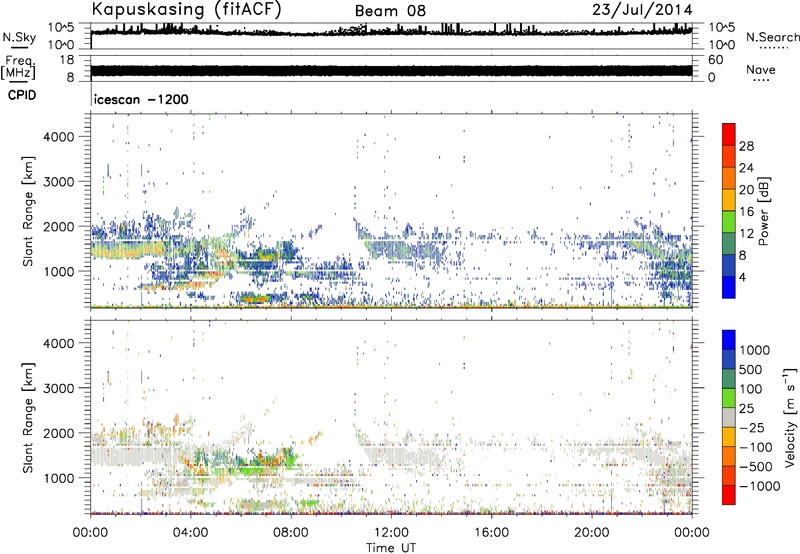Click the 'Slant Range [km]' label of the velocity panel
The width and height of the screenshot is (800, 554).
[28, 417]
